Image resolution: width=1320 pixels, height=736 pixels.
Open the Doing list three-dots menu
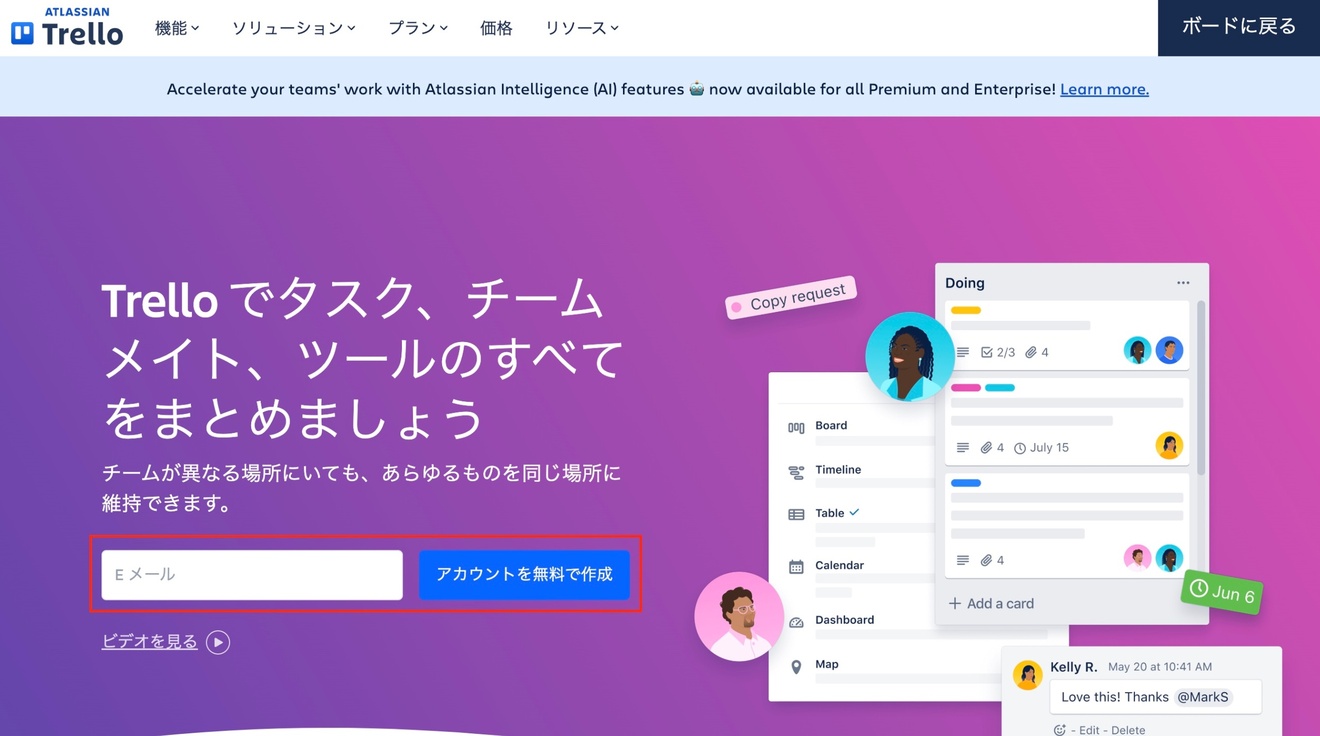click(1183, 283)
